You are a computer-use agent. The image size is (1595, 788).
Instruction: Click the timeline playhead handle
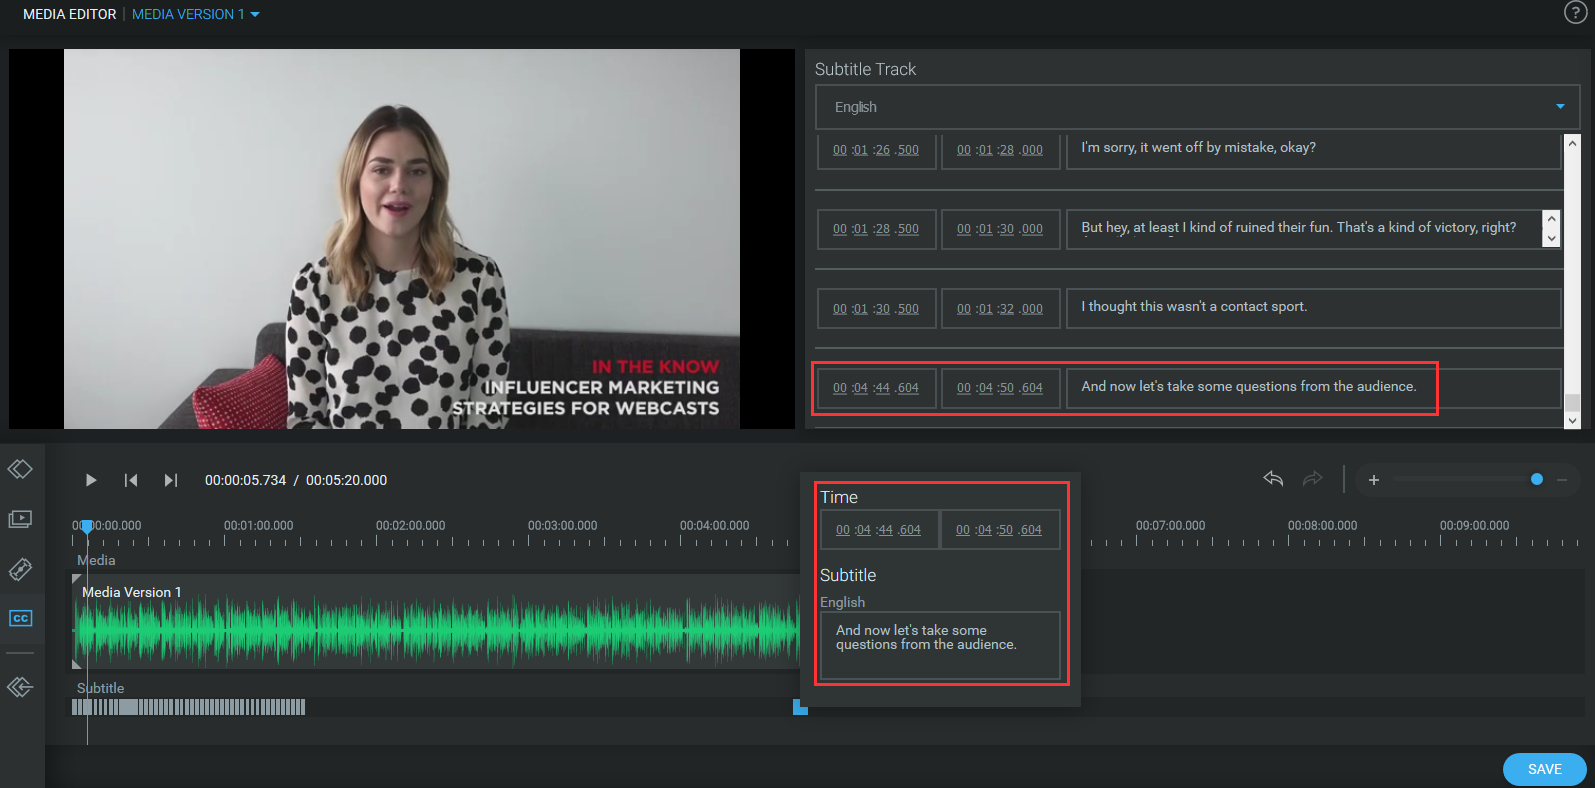(87, 526)
